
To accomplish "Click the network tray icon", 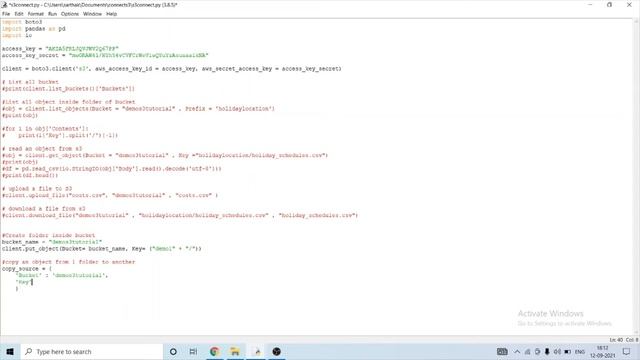I will coord(527,351).
